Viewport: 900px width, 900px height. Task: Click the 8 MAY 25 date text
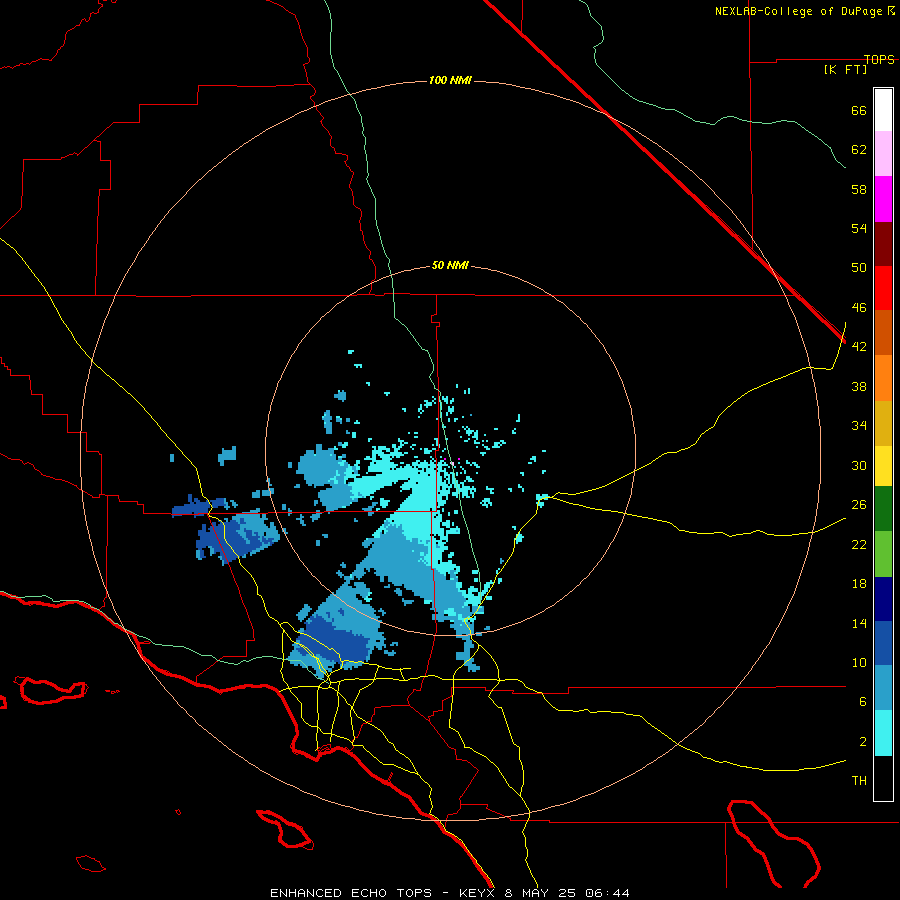[x=542, y=893]
